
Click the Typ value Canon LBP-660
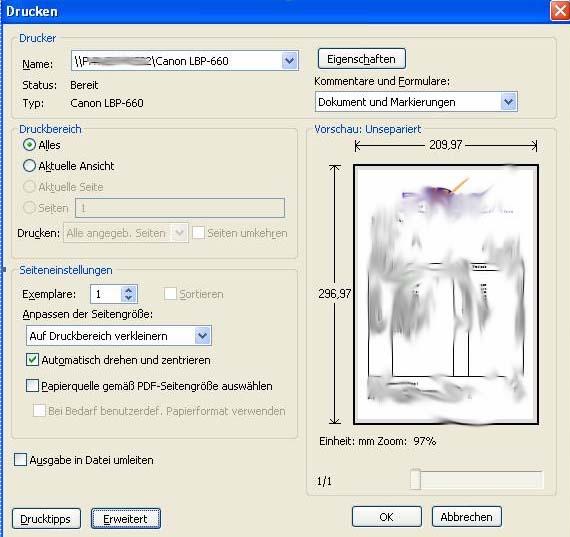point(107,103)
